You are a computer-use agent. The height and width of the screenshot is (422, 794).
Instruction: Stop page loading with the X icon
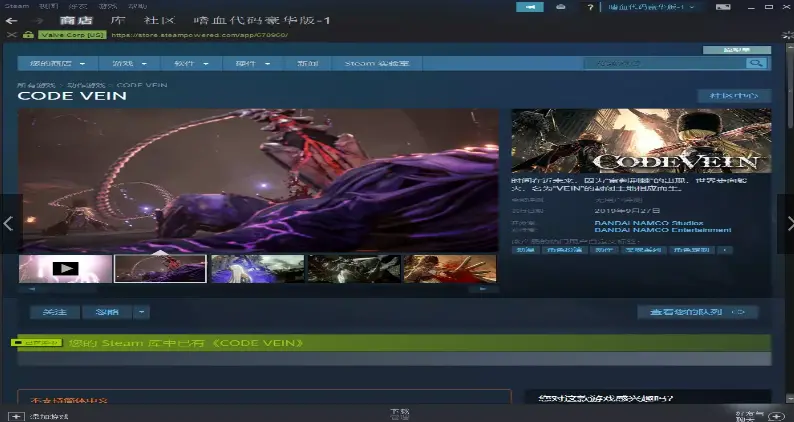(12, 35)
